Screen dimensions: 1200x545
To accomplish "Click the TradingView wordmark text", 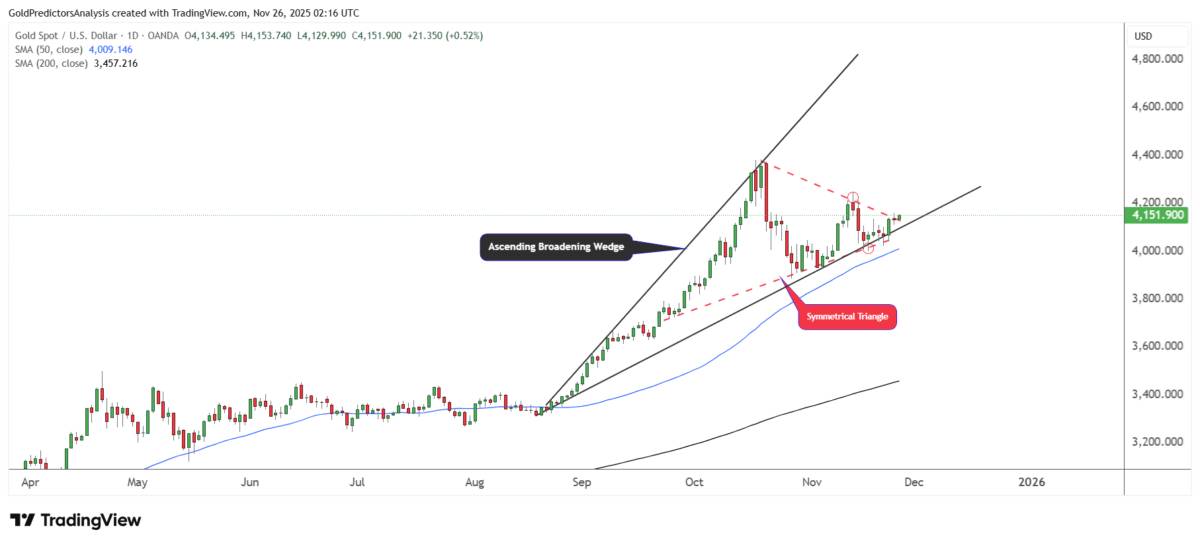I will coord(91,520).
